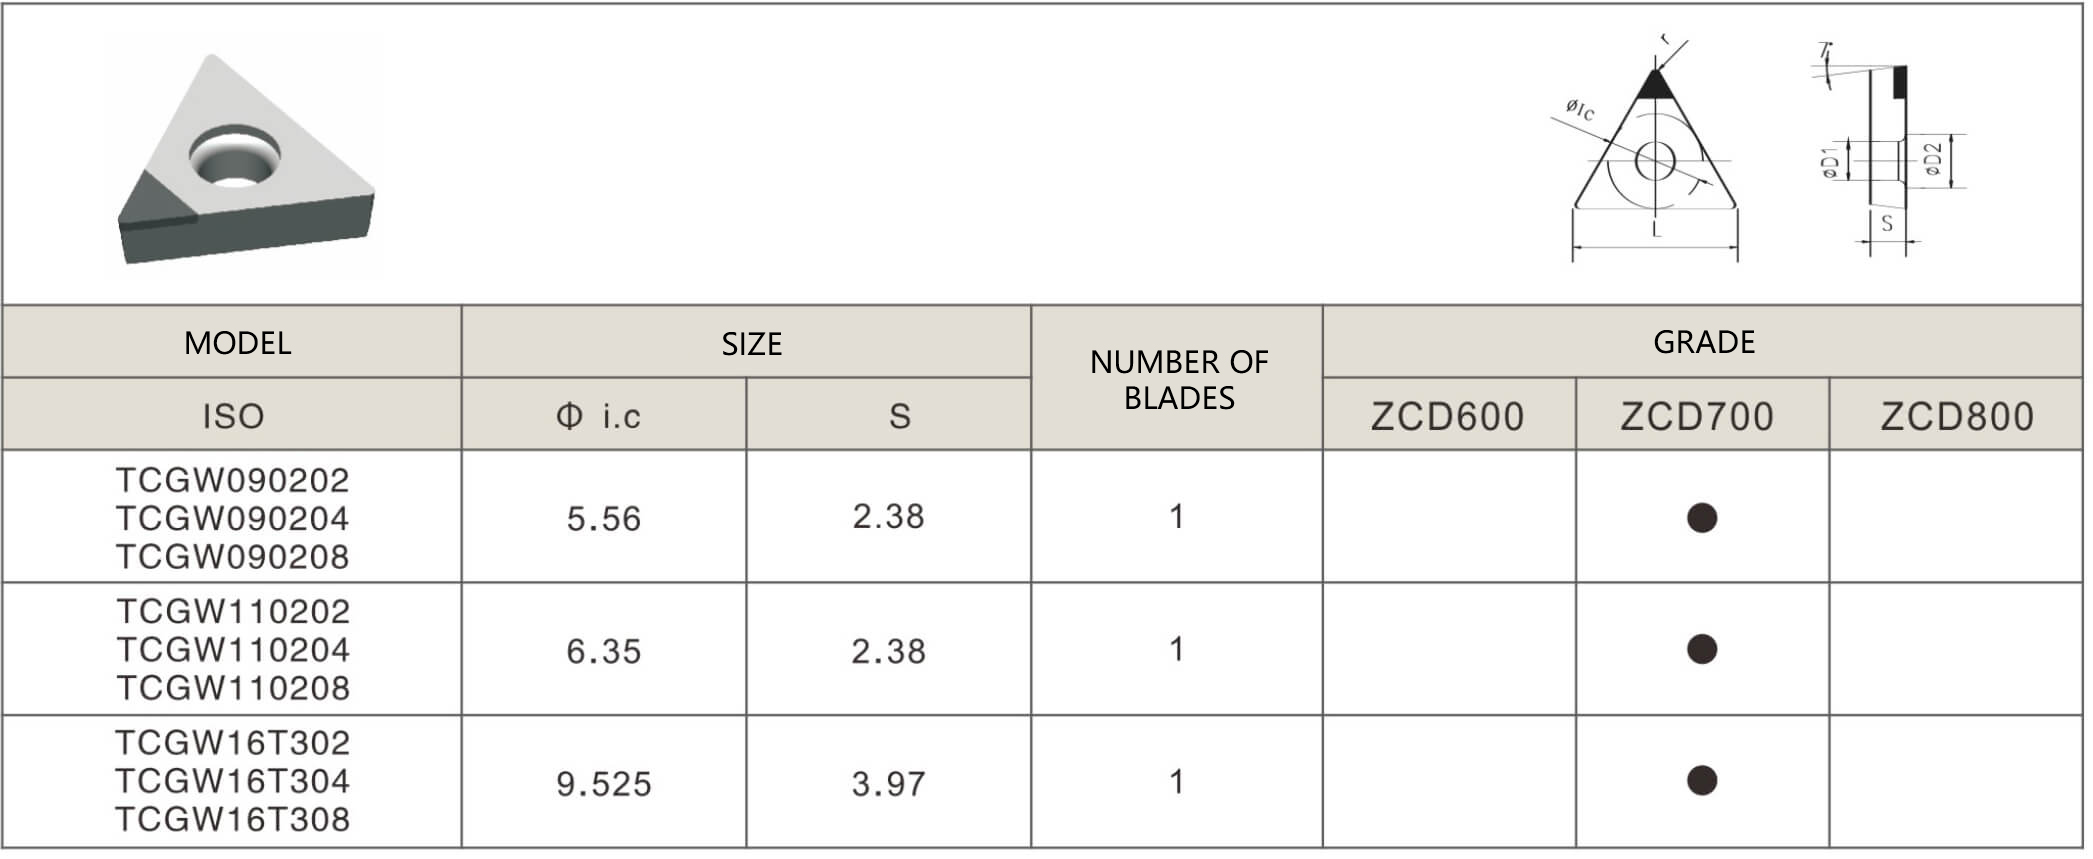
Task: Click the ISO column header
Action: pos(233,416)
